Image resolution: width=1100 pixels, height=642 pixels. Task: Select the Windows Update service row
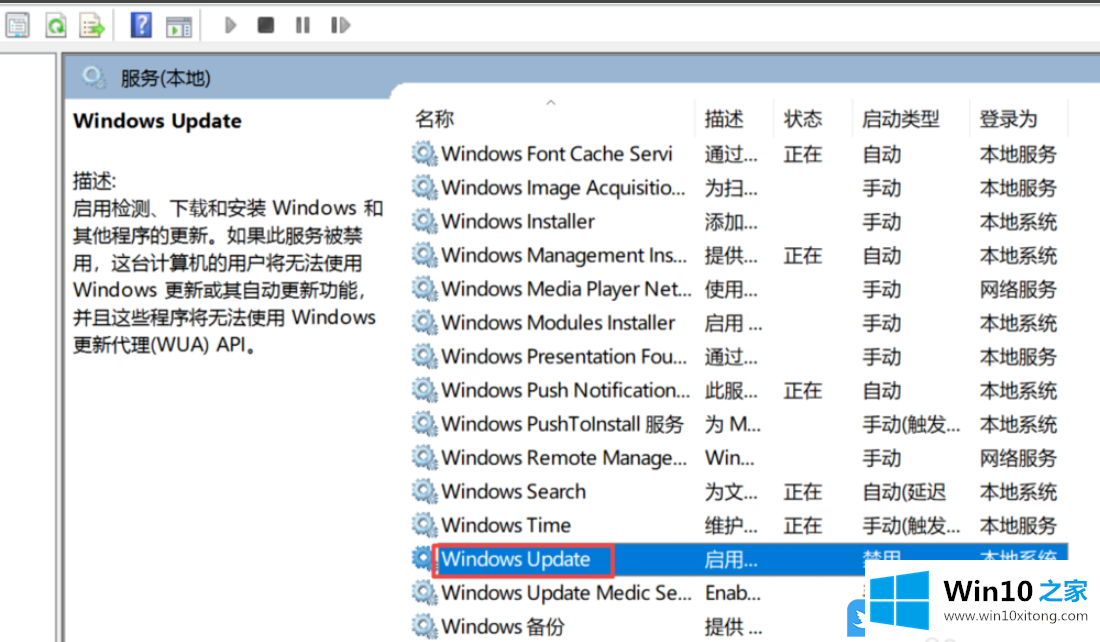516,560
